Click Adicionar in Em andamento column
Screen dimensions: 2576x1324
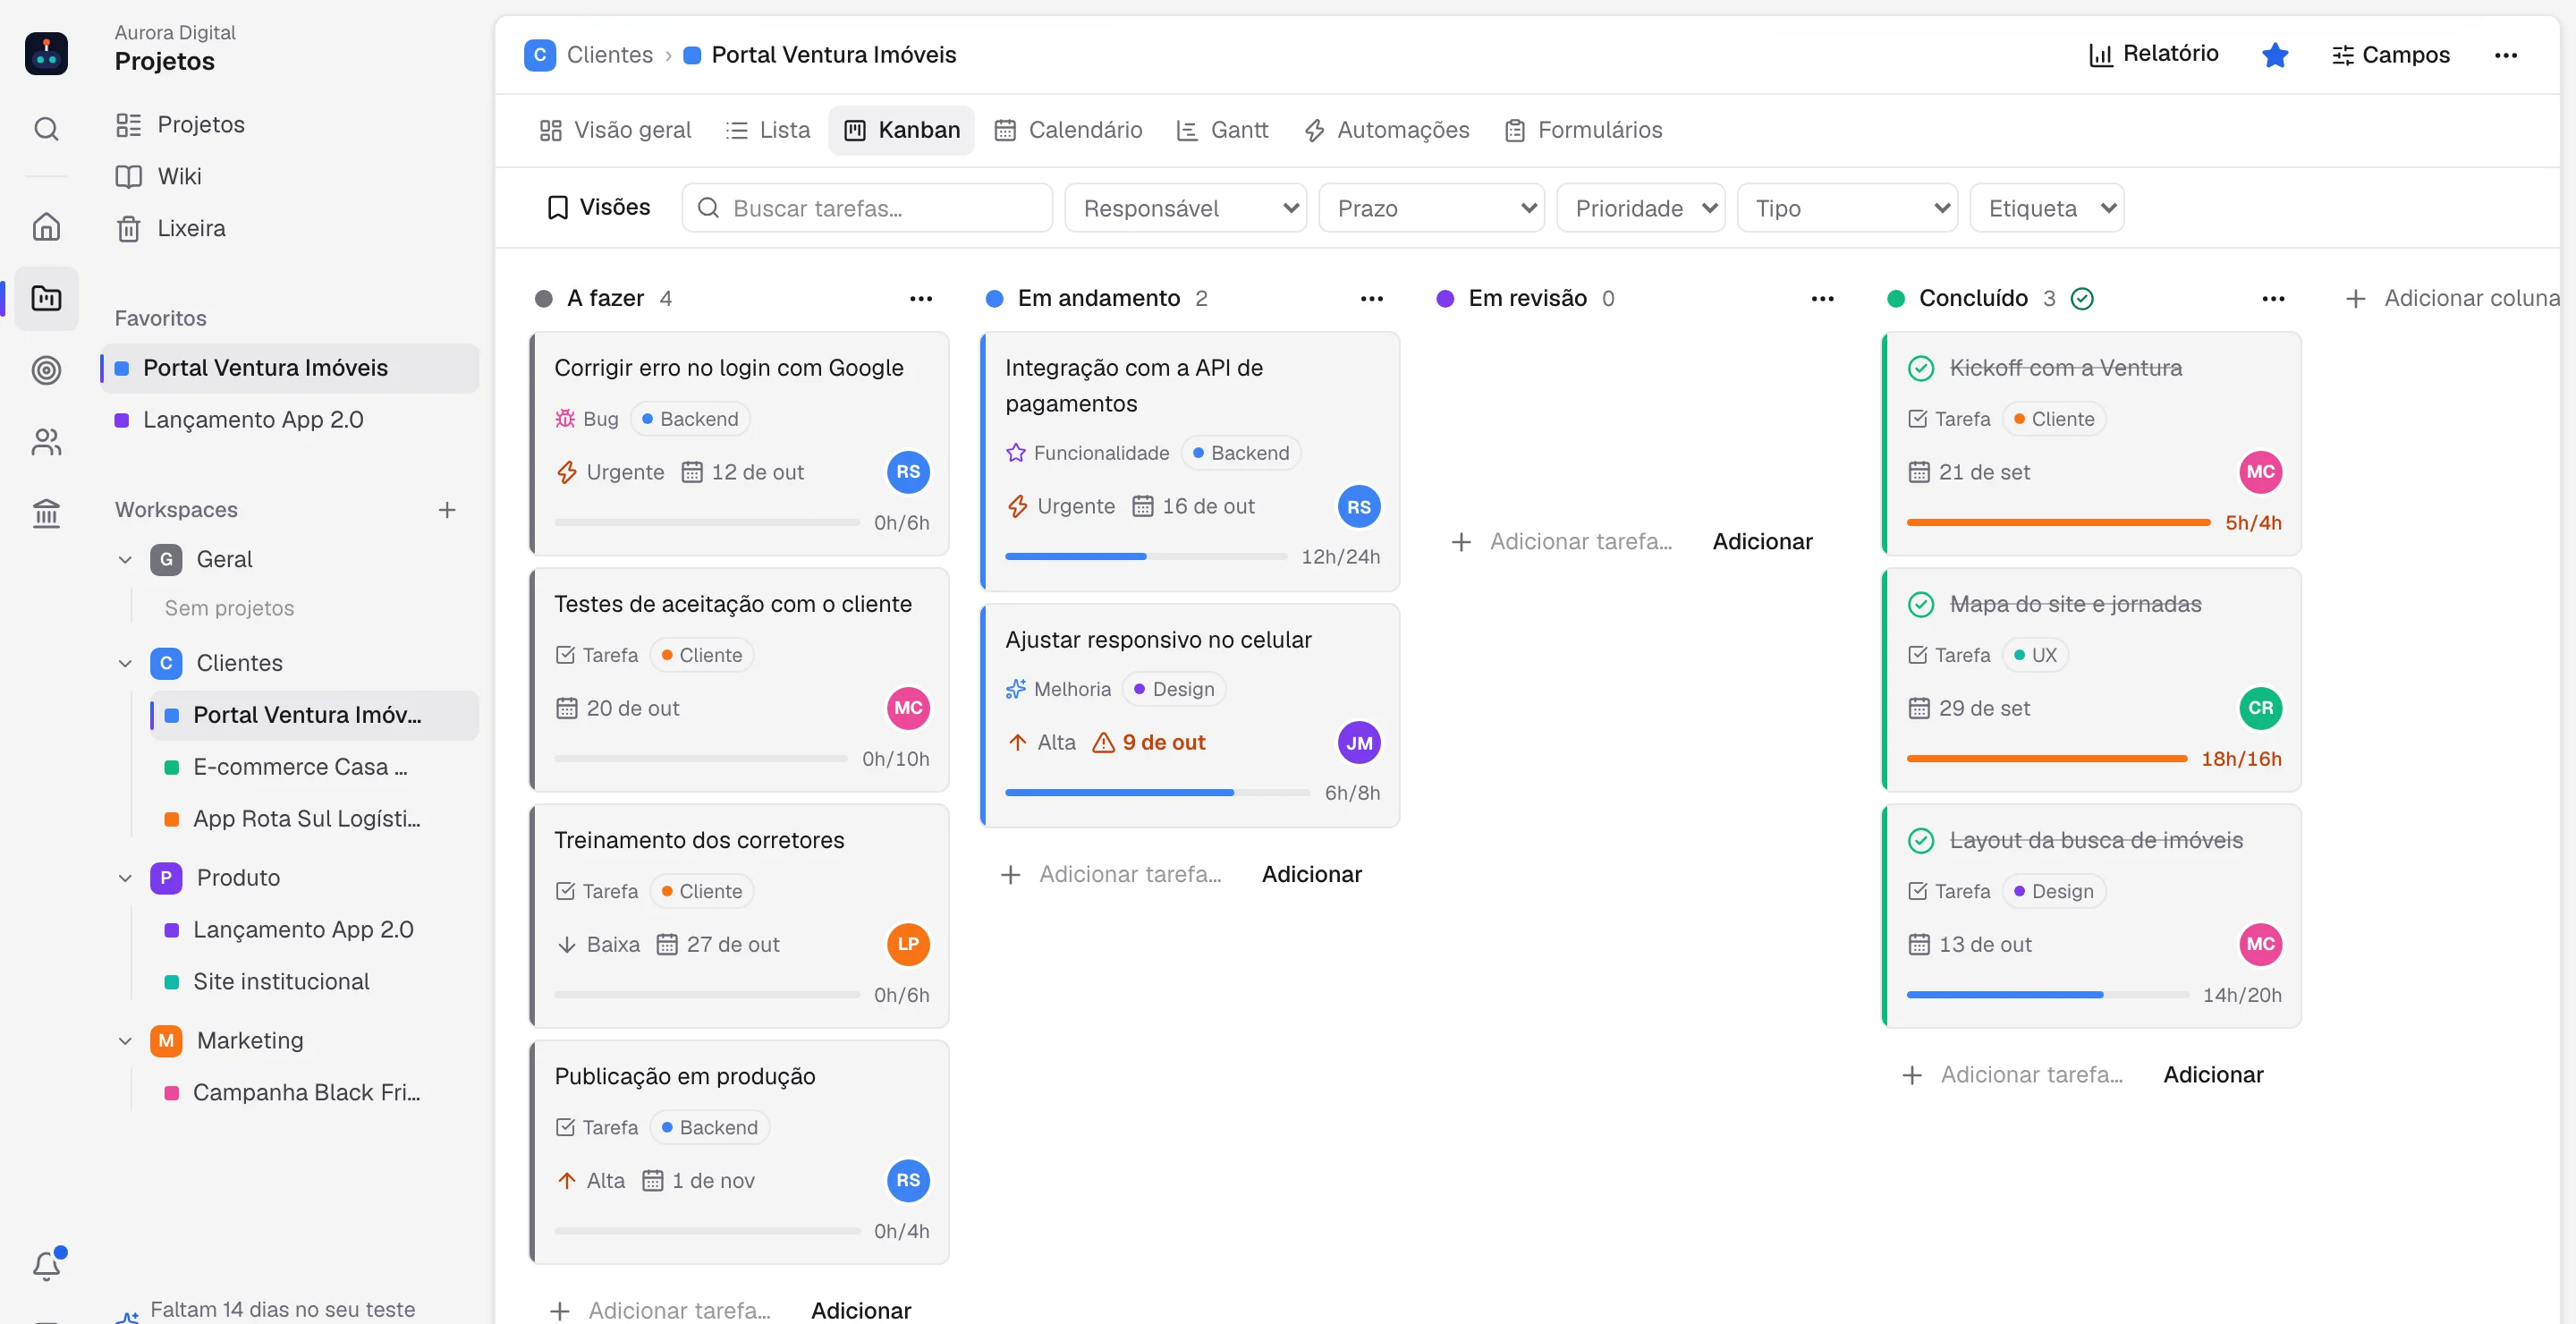pyautogui.click(x=1311, y=874)
